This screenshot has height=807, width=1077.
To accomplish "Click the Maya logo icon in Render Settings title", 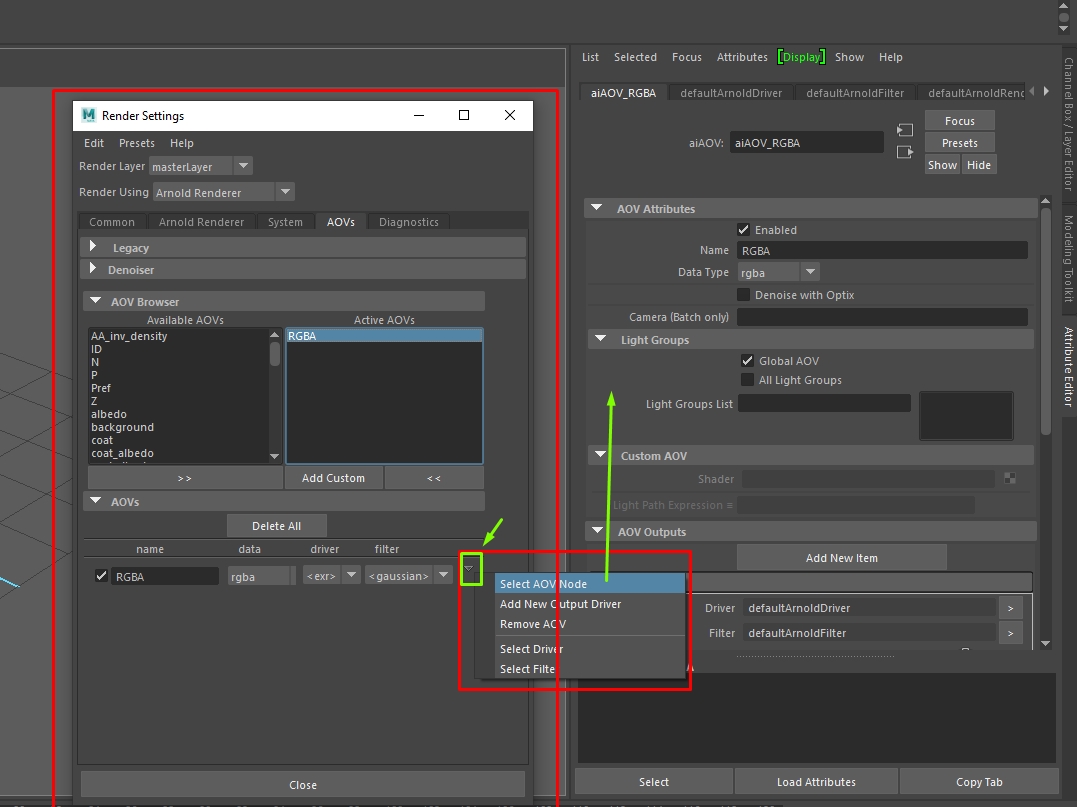I will 89,115.
